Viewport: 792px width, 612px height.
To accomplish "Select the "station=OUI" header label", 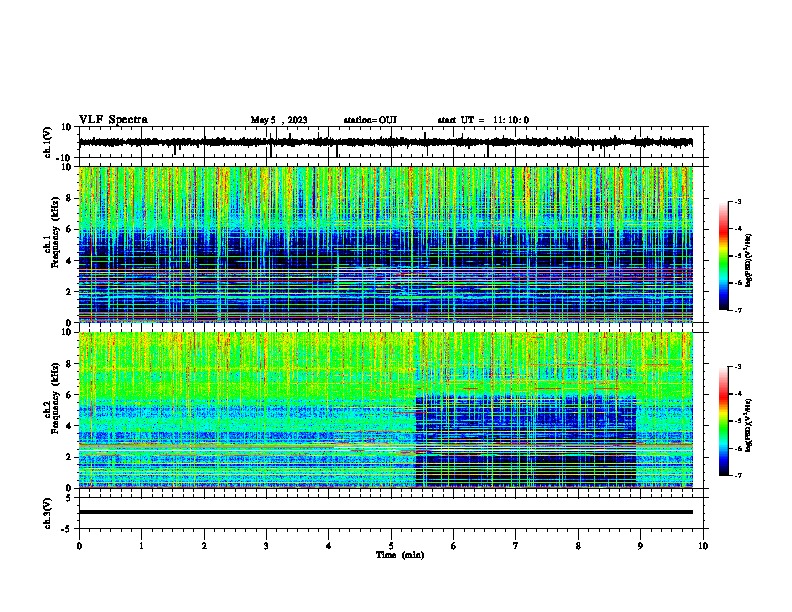I will pyautogui.click(x=370, y=120).
